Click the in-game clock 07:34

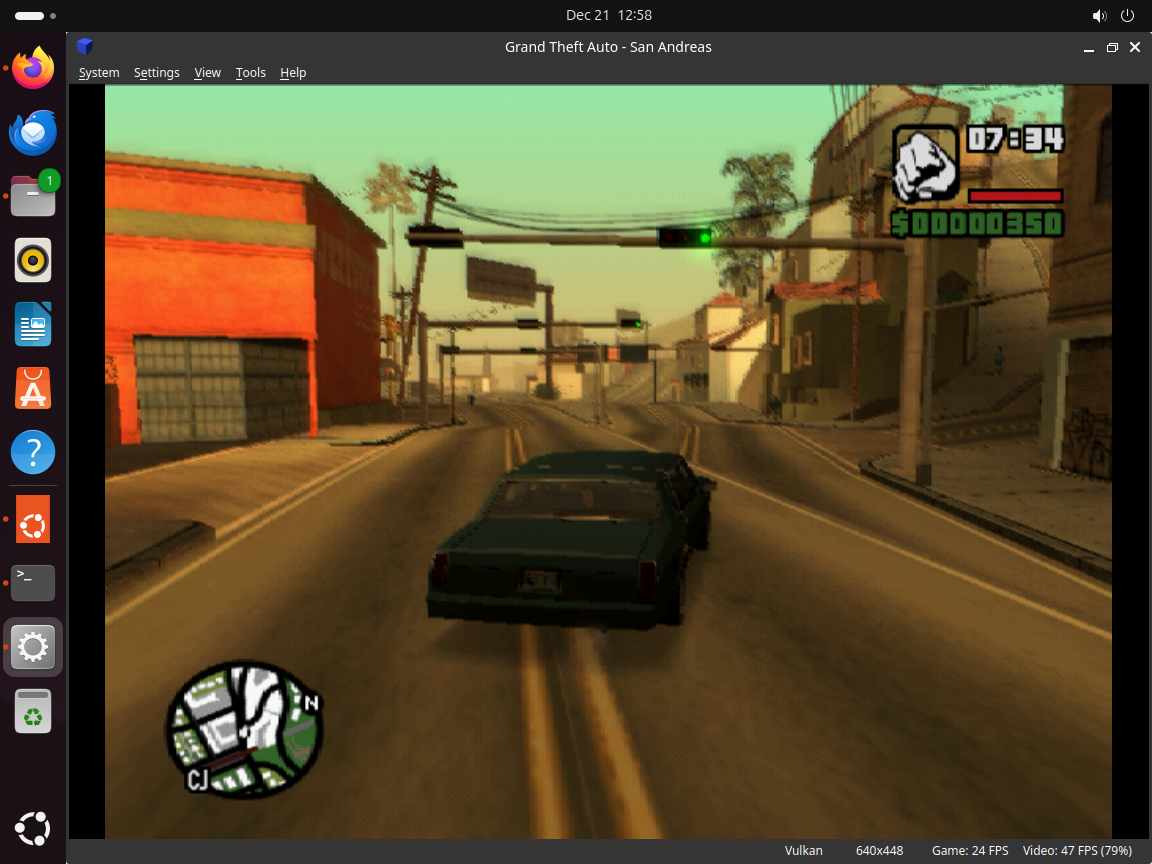pyautogui.click(x=1015, y=140)
